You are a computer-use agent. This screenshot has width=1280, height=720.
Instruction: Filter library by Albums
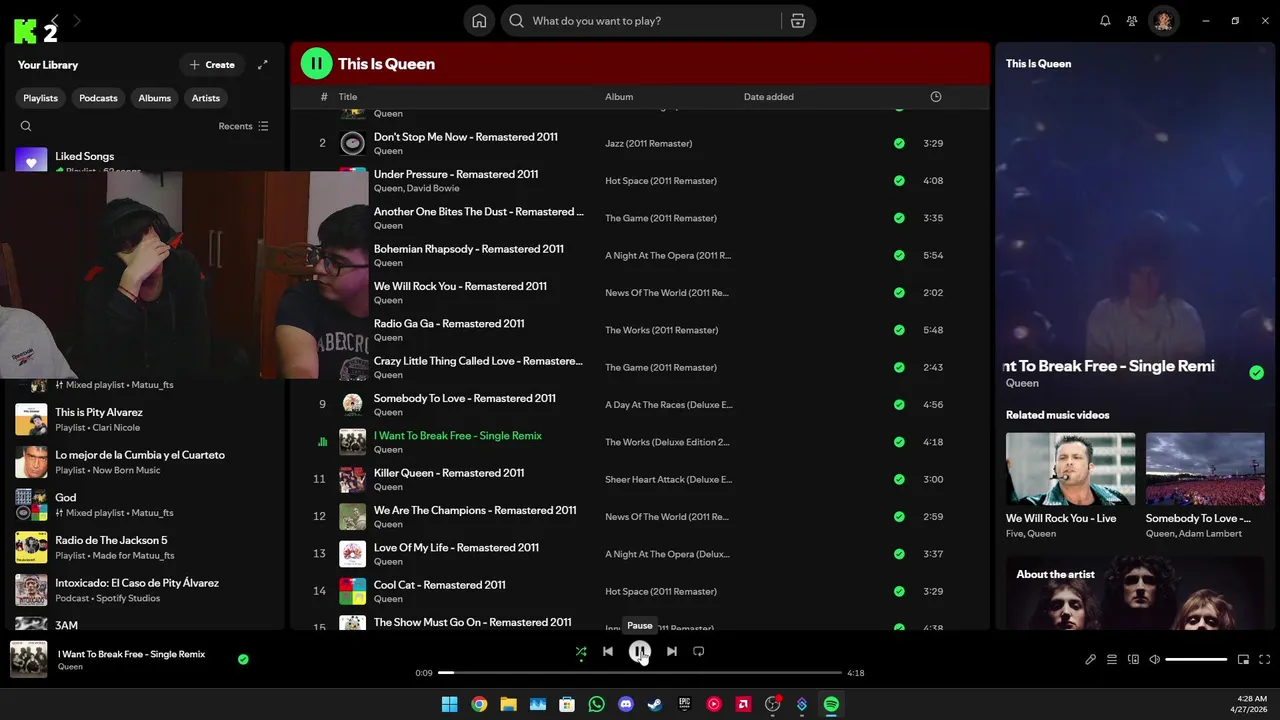tap(155, 98)
